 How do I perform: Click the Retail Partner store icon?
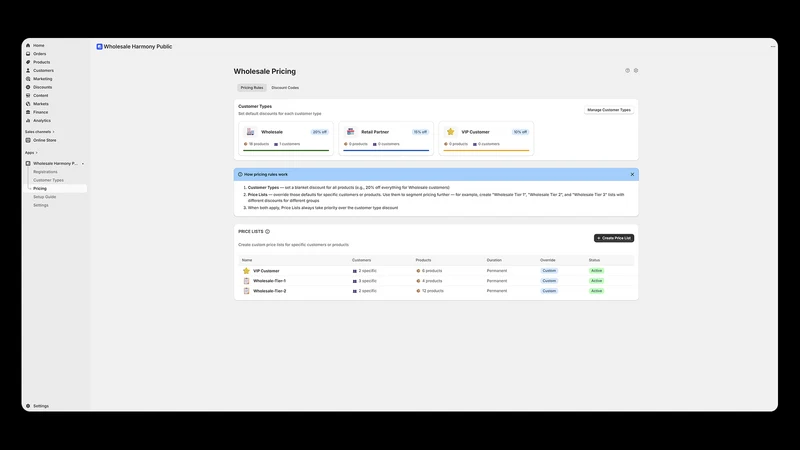pyautogui.click(x=351, y=132)
